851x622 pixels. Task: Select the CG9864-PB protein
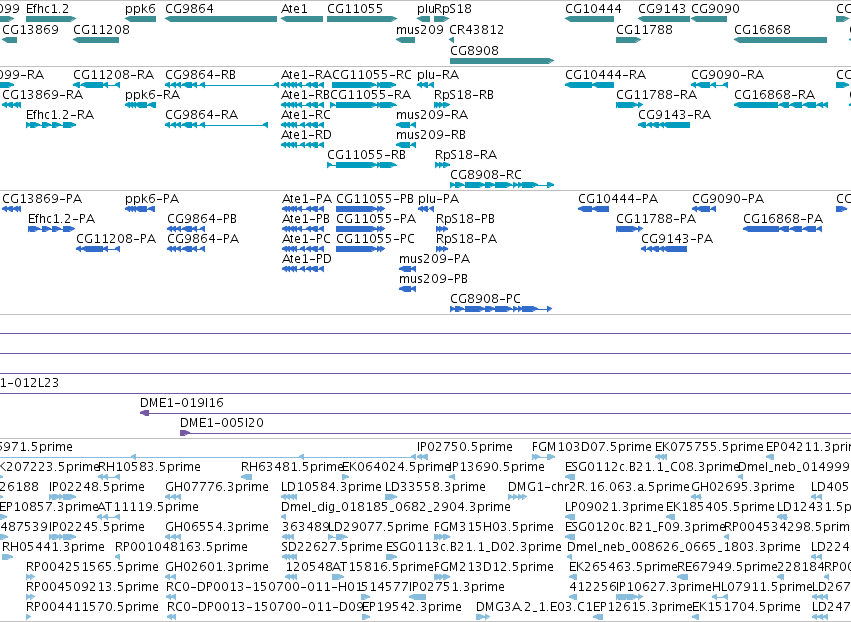click(x=186, y=229)
